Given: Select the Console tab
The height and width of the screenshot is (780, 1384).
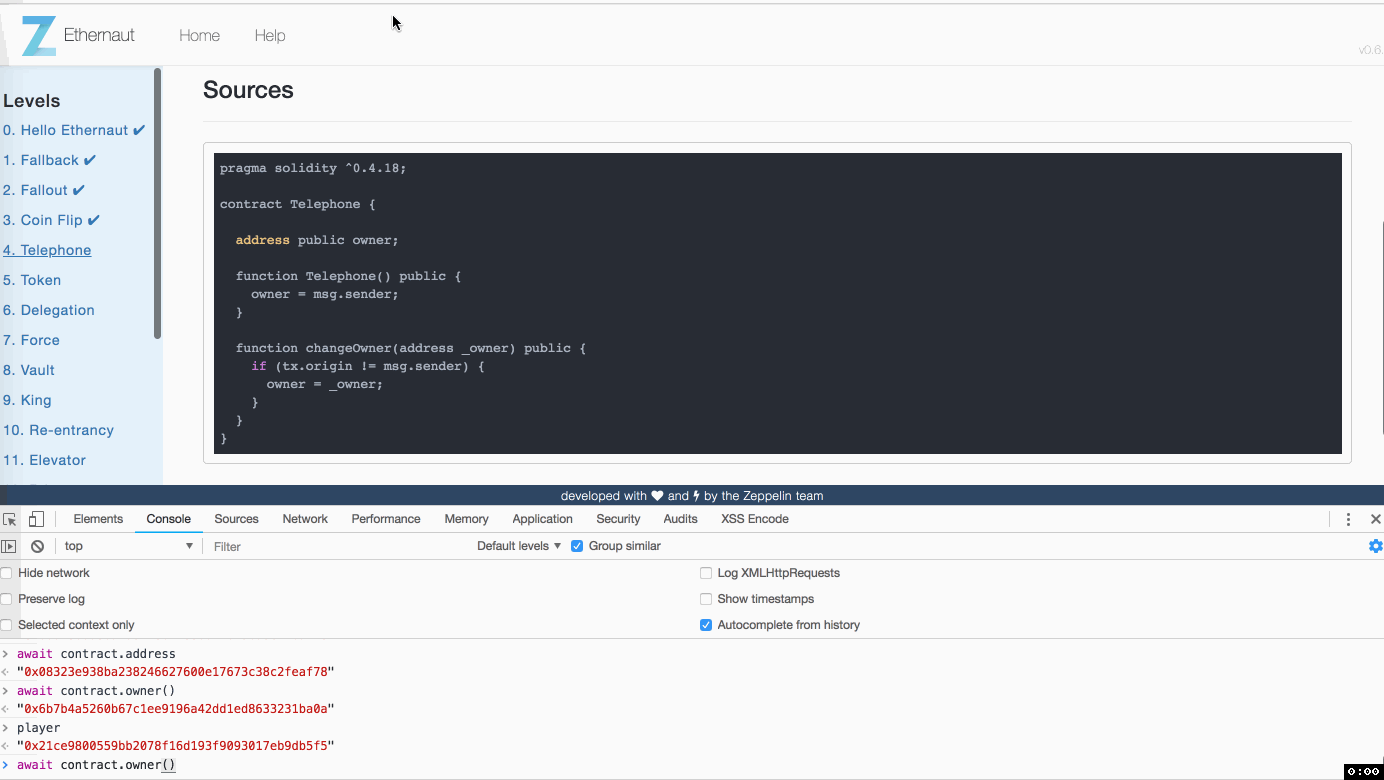Looking at the screenshot, I should click(168, 519).
